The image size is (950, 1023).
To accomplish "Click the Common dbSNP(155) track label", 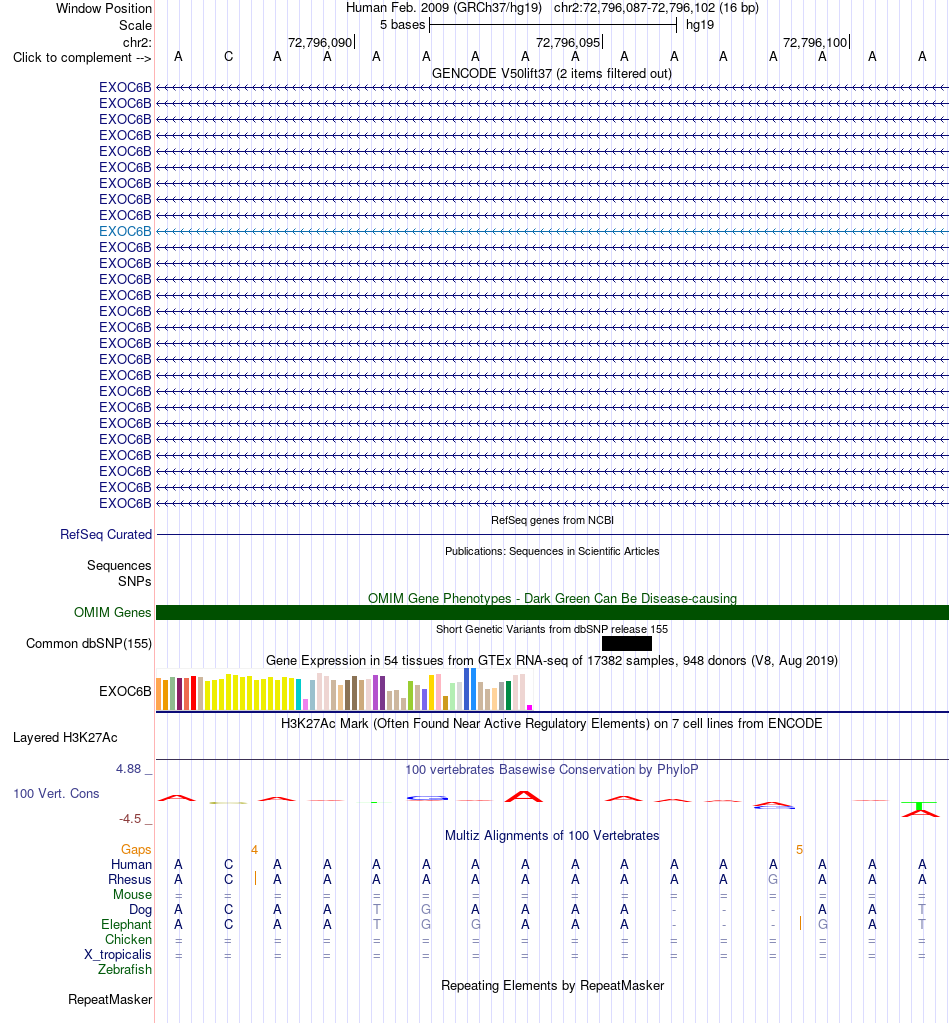I will [x=89, y=643].
